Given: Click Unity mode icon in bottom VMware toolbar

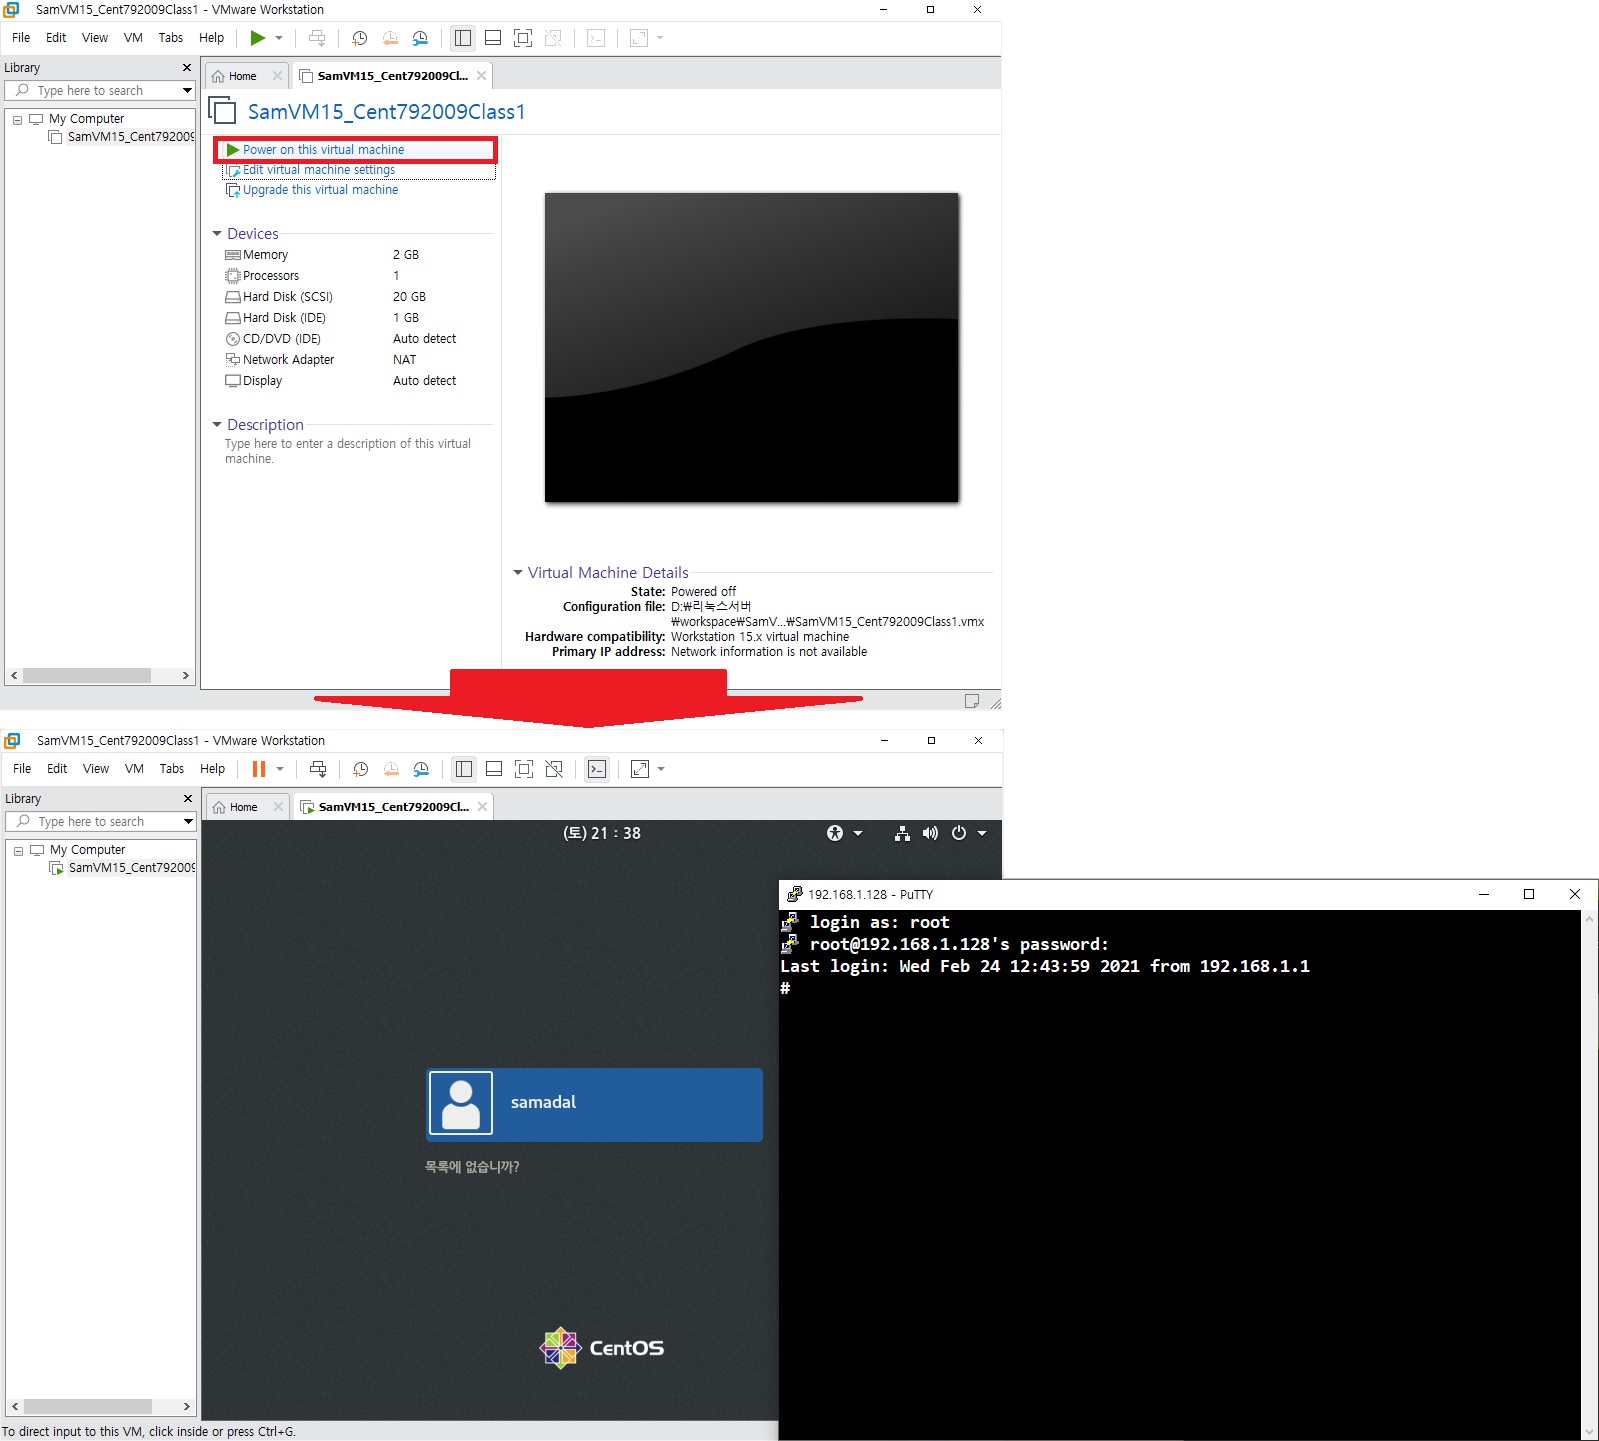Looking at the screenshot, I should click(x=554, y=769).
